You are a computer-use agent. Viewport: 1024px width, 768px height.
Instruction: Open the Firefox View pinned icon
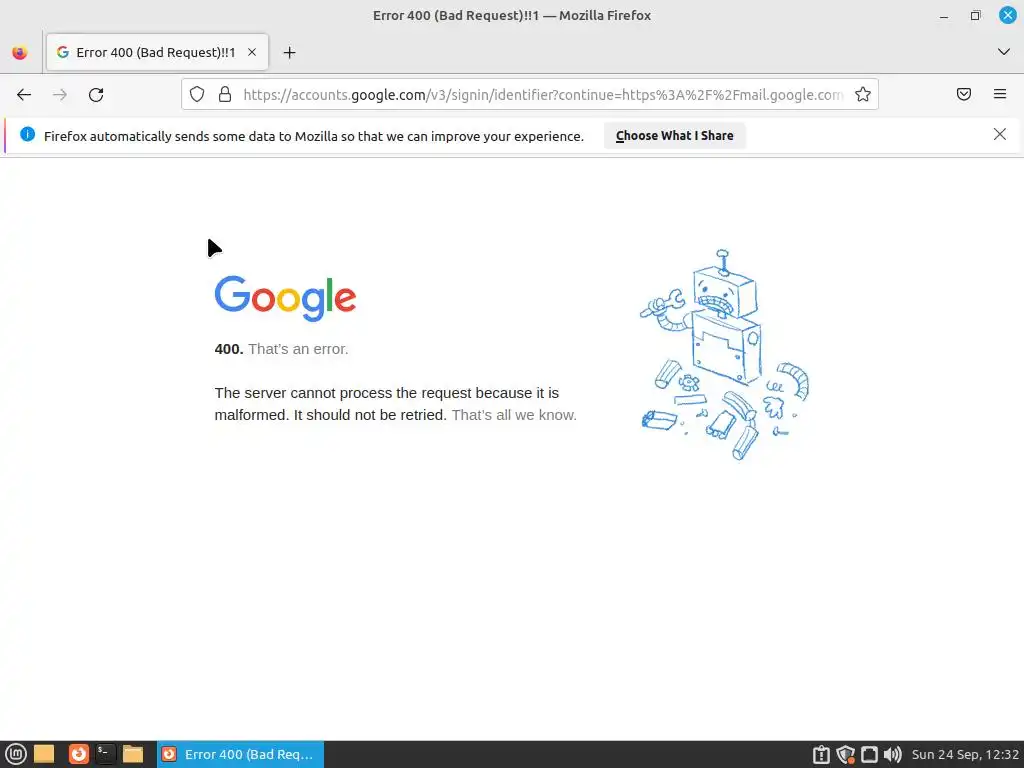(20, 52)
